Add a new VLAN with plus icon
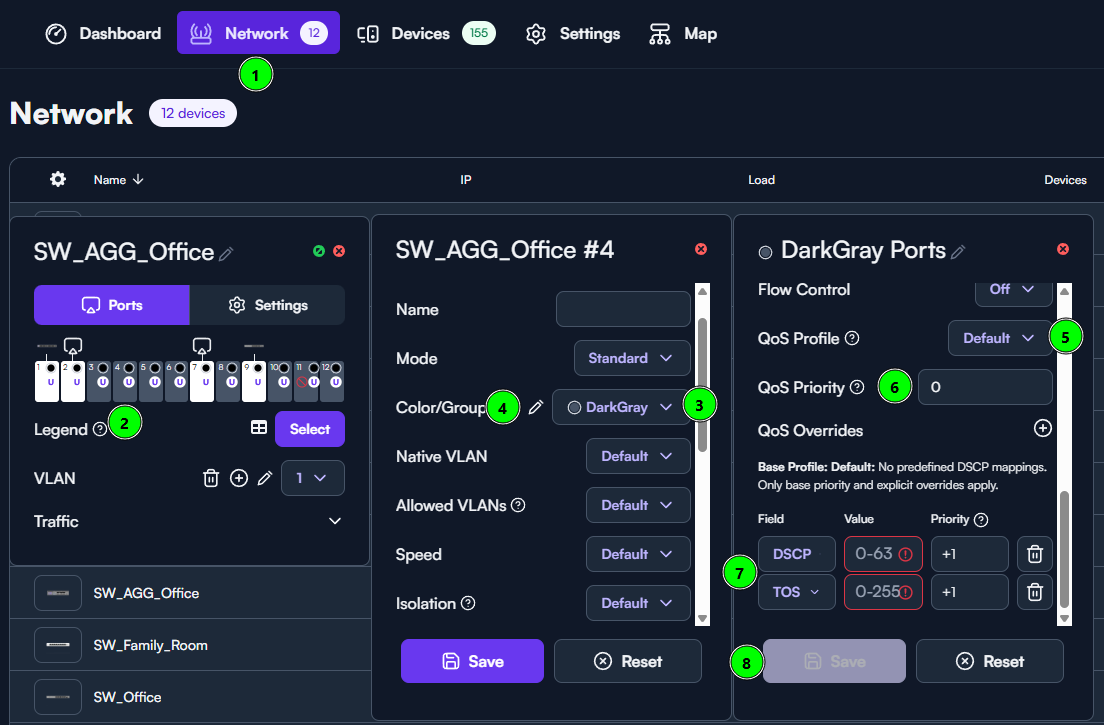 238,478
